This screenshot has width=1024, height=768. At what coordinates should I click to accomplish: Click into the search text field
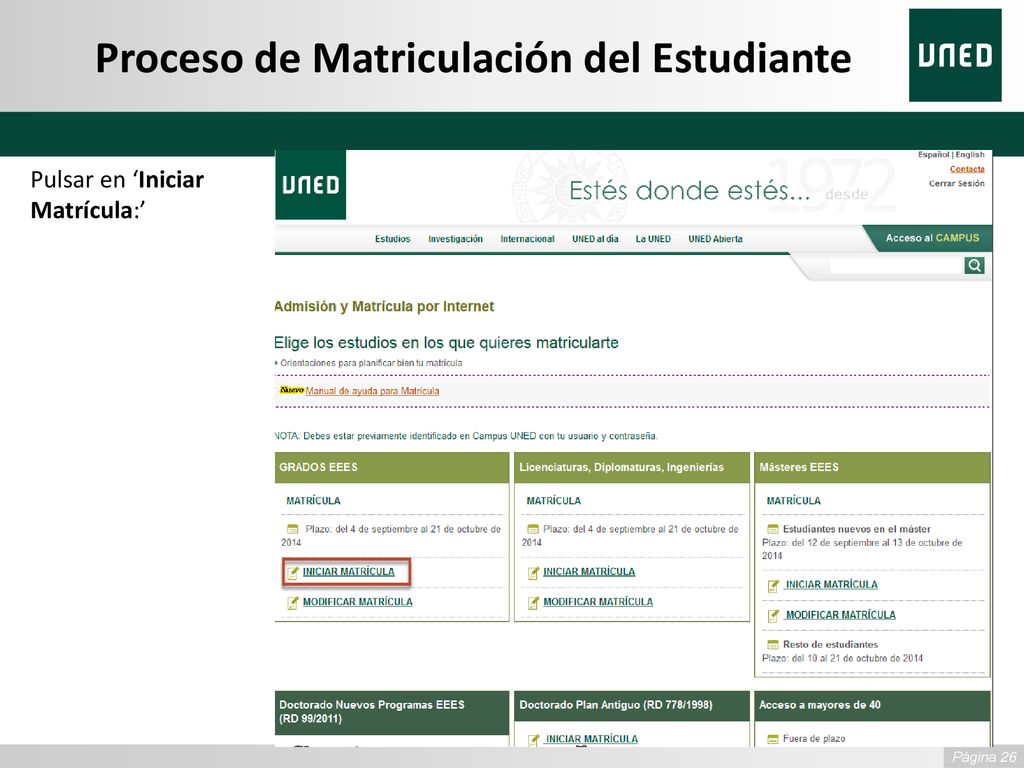click(896, 266)
